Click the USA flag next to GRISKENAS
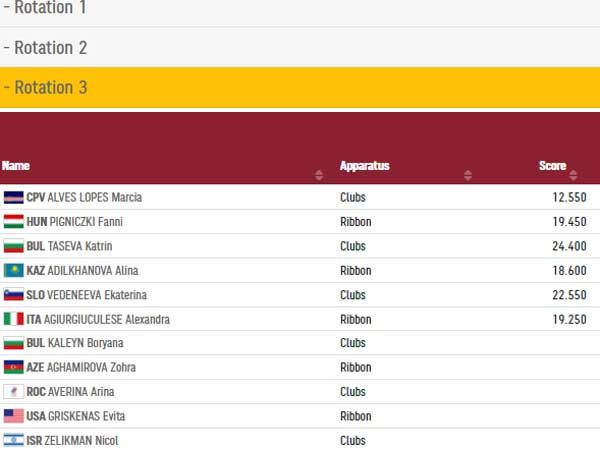The width and height of the screenshot is (600, 450). pyautogui.click(x=13, y=416)
